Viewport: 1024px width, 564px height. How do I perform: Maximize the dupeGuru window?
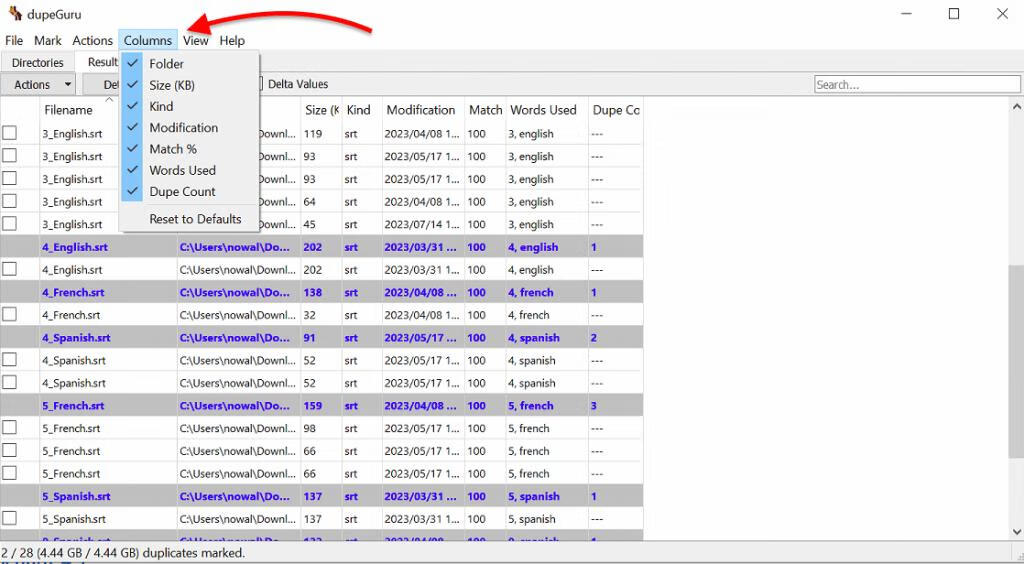point(954,14)
